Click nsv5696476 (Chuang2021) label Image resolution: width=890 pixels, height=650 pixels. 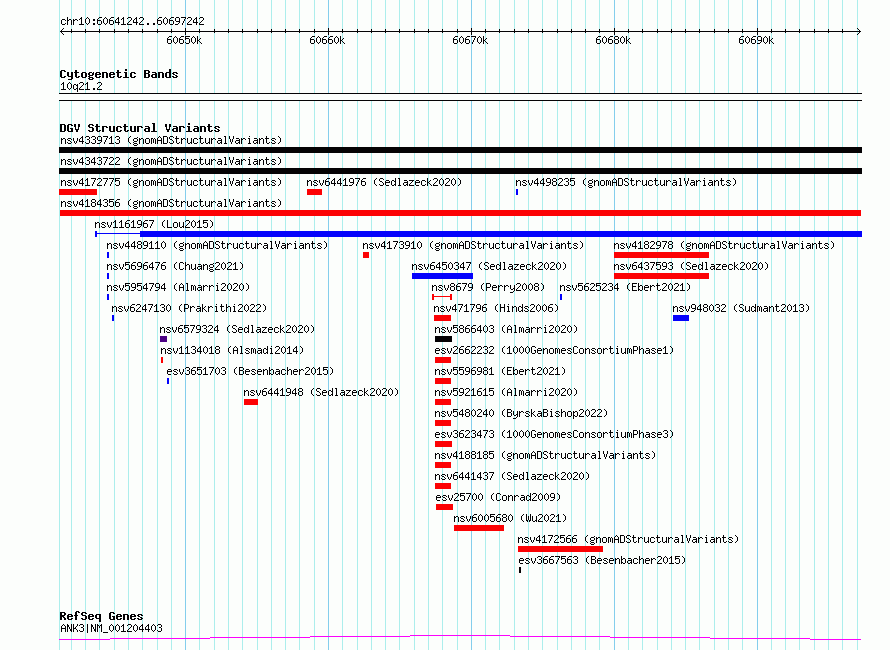pyautogui.click(x=175, y=266)
